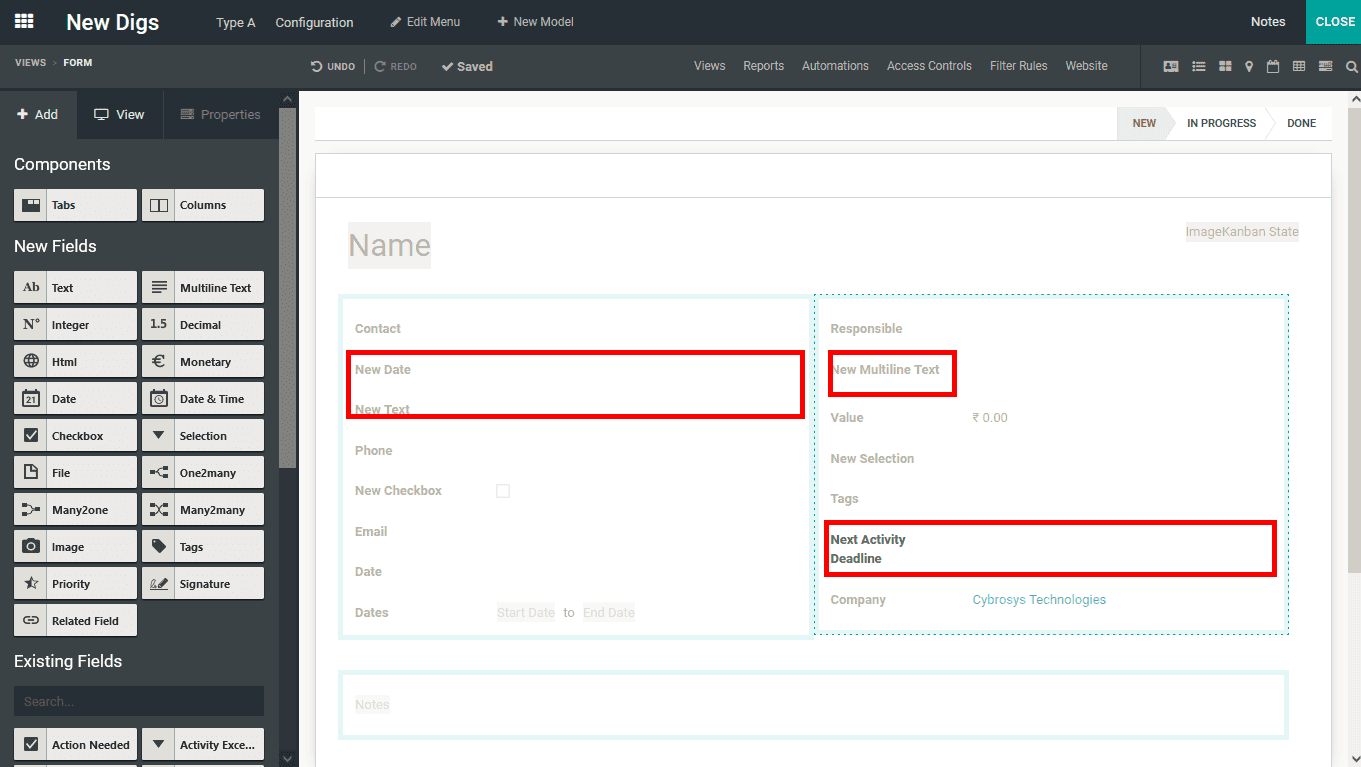This screenshot has width=1361, height=767.
Task: Switch to the Access Controls tab
Action: (929, 66)
